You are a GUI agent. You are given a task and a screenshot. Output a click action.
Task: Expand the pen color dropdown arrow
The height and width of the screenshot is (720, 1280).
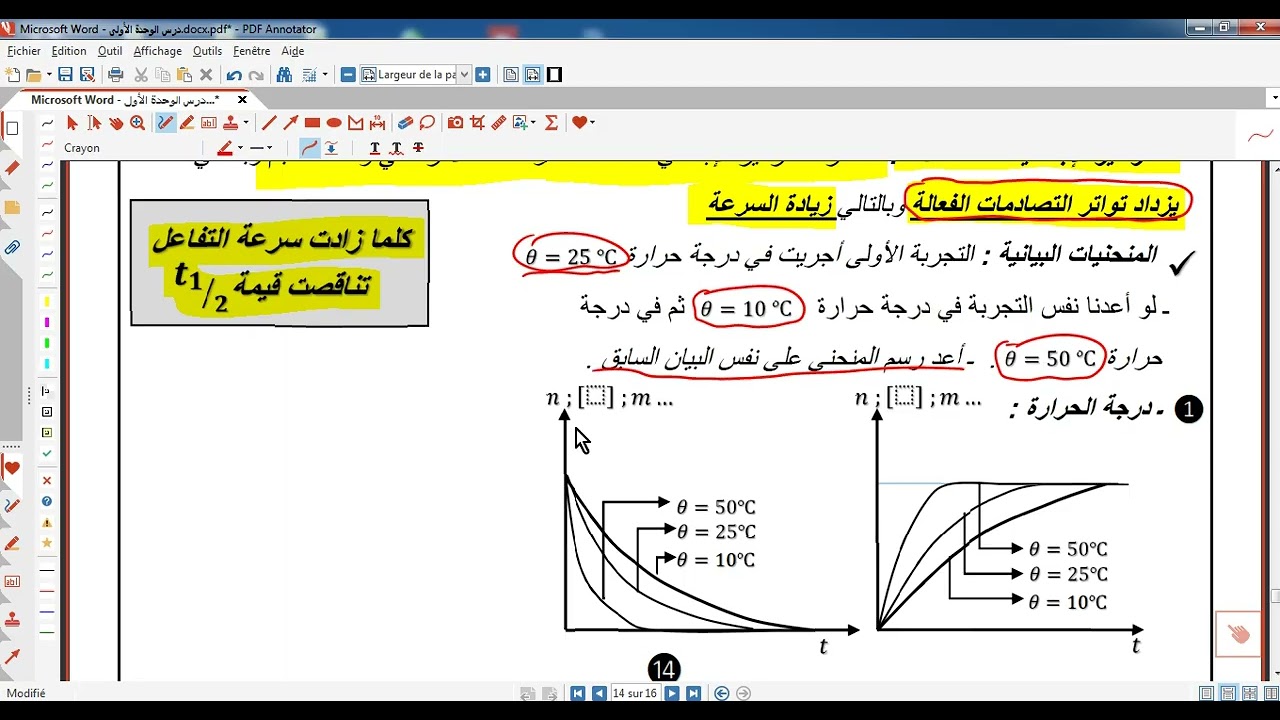240,148
